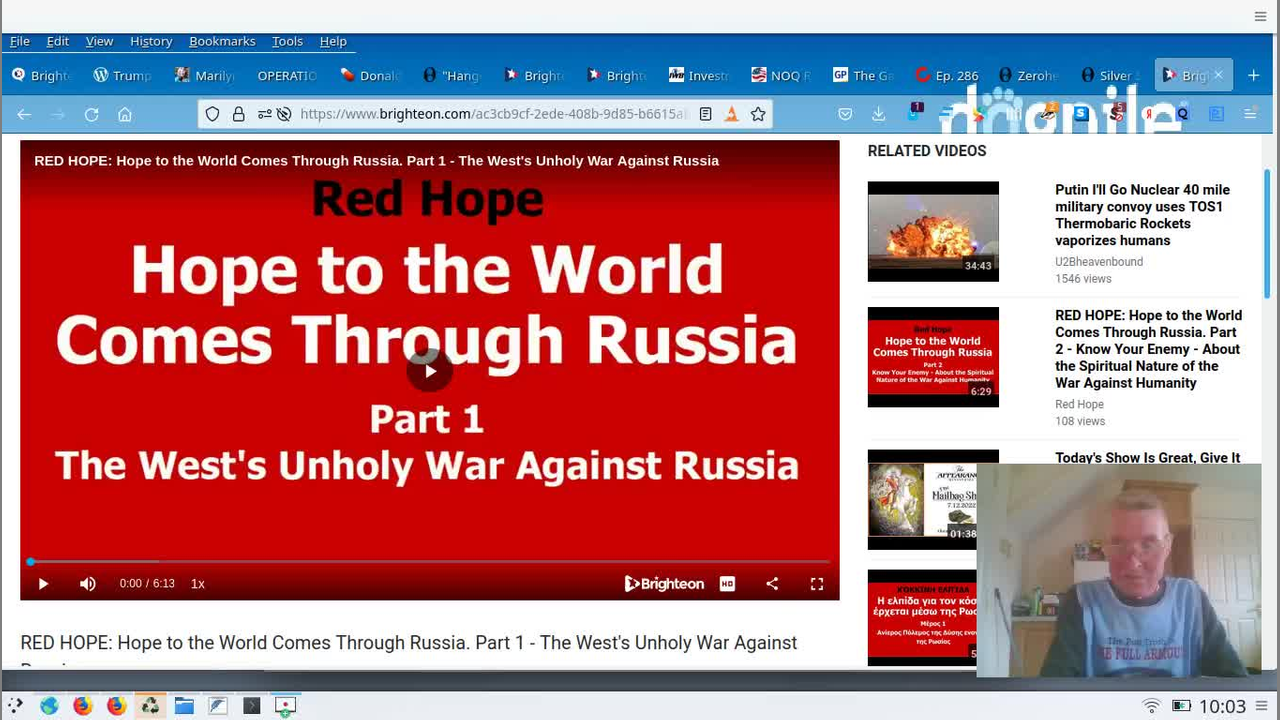Open the Firefox application menu
Viewport: 1280px width, 720px height.
pyautogui.click(x=1250, y=115)
